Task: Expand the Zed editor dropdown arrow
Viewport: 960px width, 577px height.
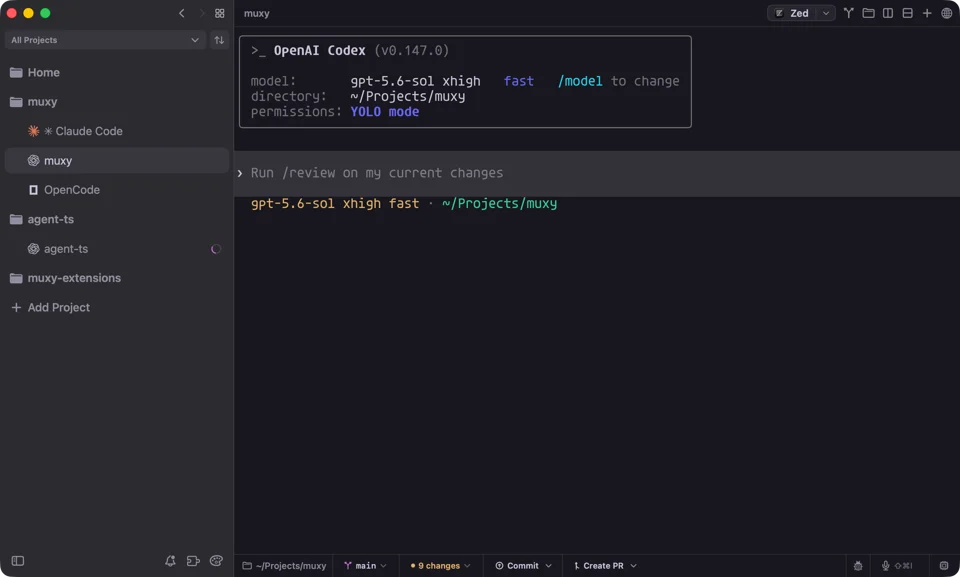Action: pos(826,13)
